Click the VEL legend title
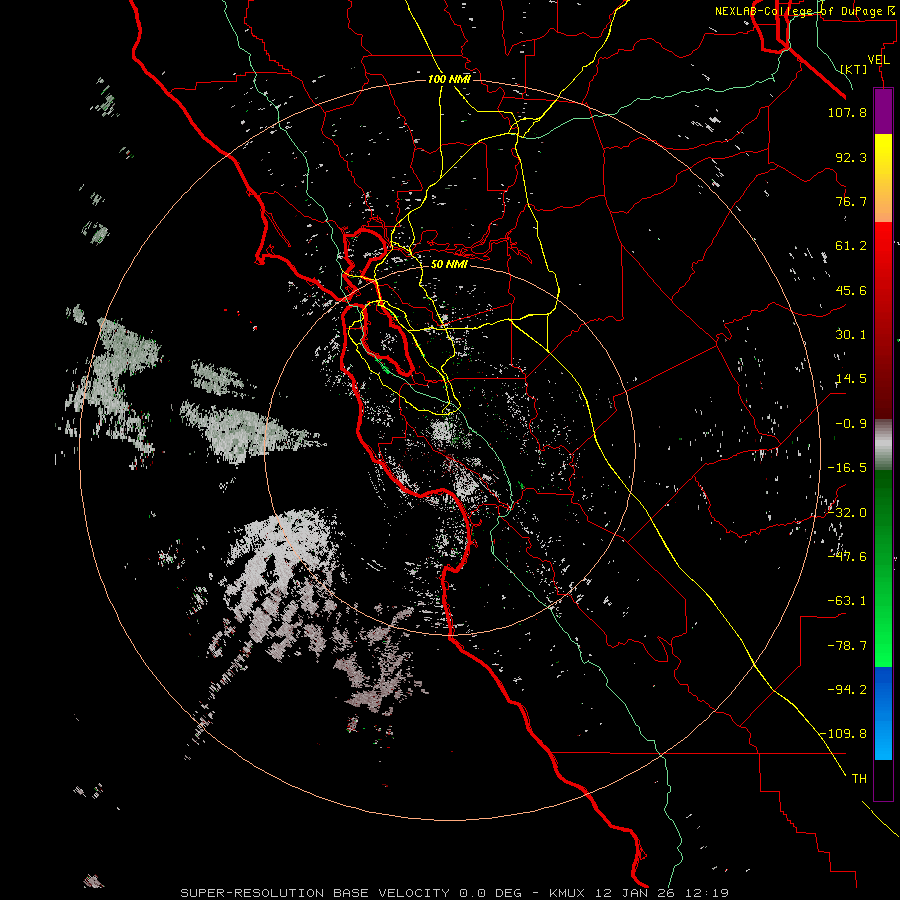This screenshot has height=900, width=900. (x=878, y=60)
